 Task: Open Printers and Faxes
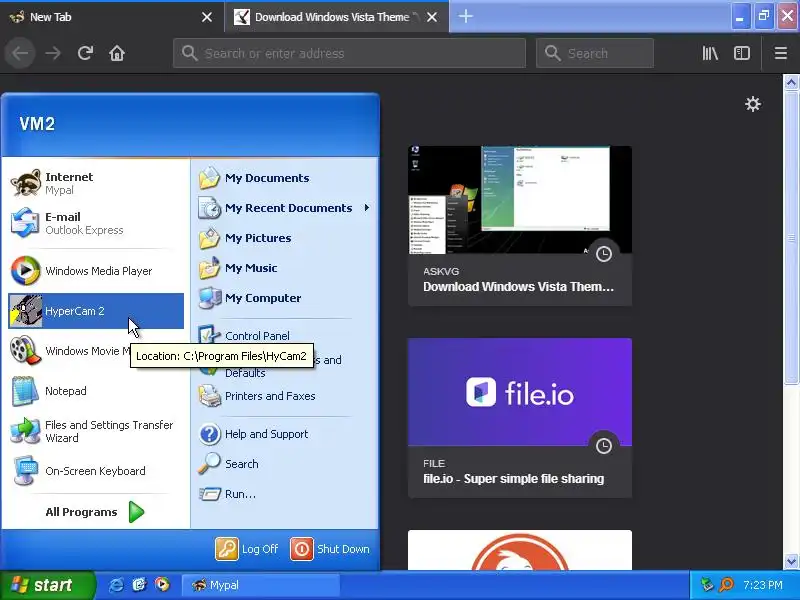283,396
